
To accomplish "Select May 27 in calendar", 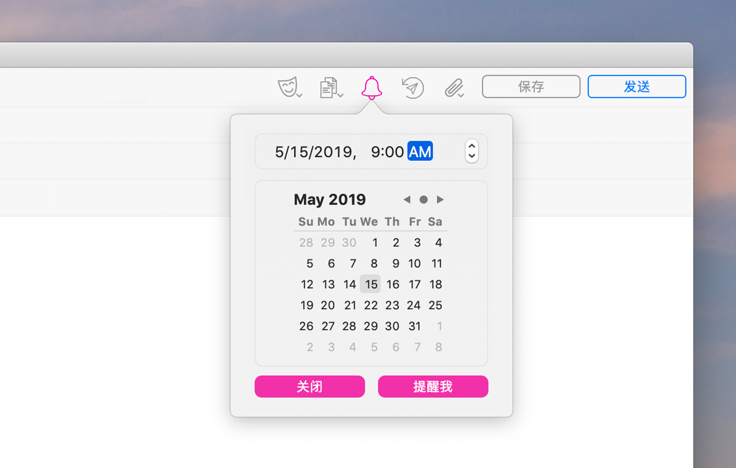I will [x=328, y=326].
